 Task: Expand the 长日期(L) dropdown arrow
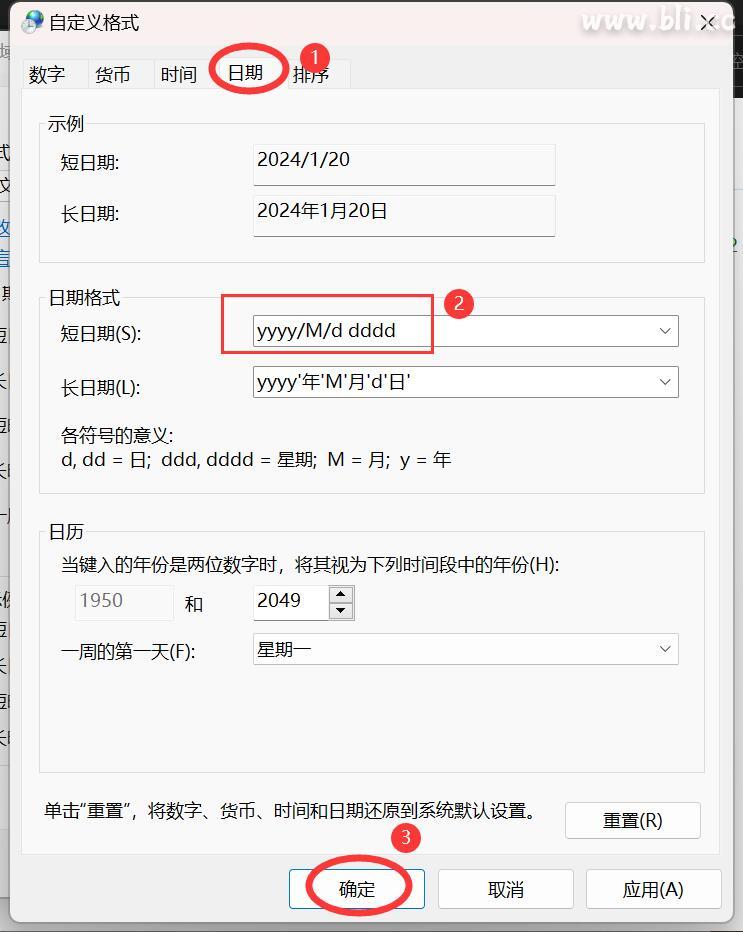click(665, 382)
